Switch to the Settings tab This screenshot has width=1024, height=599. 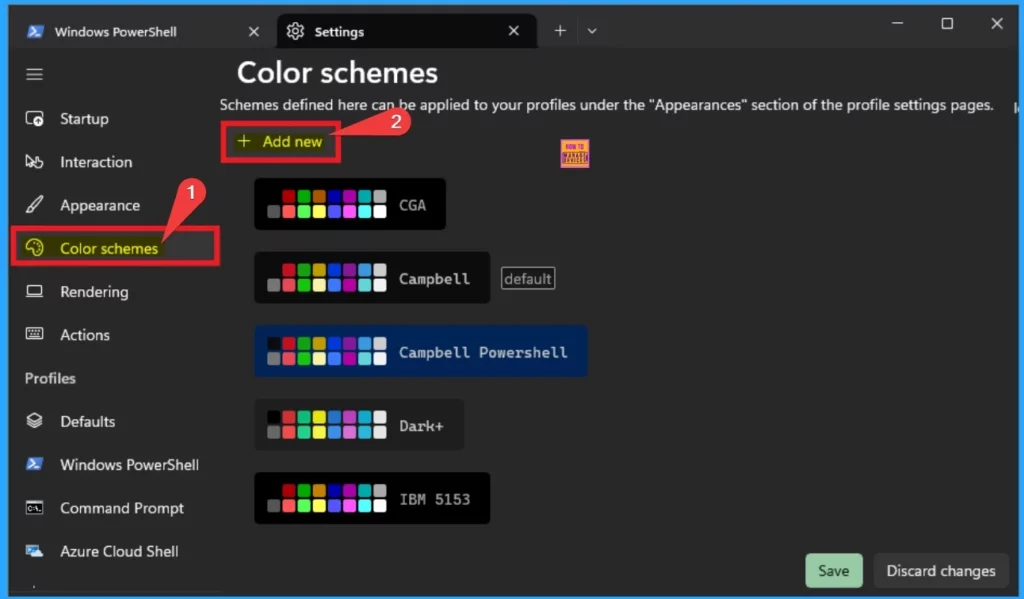click(407, 31)
